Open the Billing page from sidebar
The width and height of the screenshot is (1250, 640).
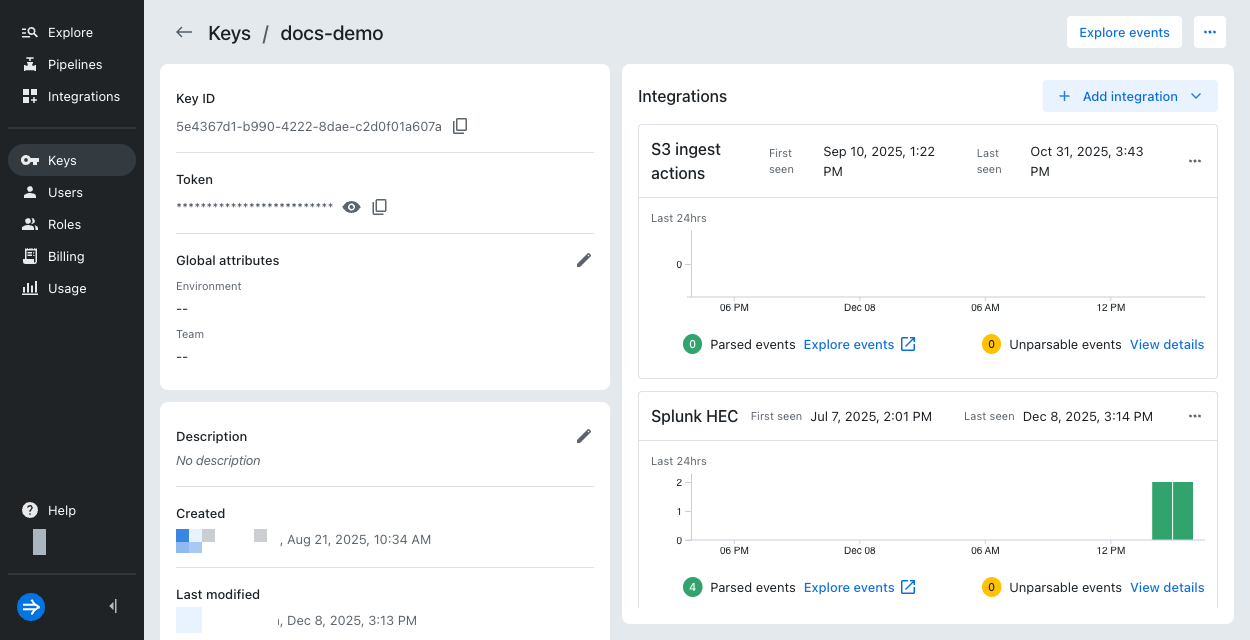[x=66, y=256]
